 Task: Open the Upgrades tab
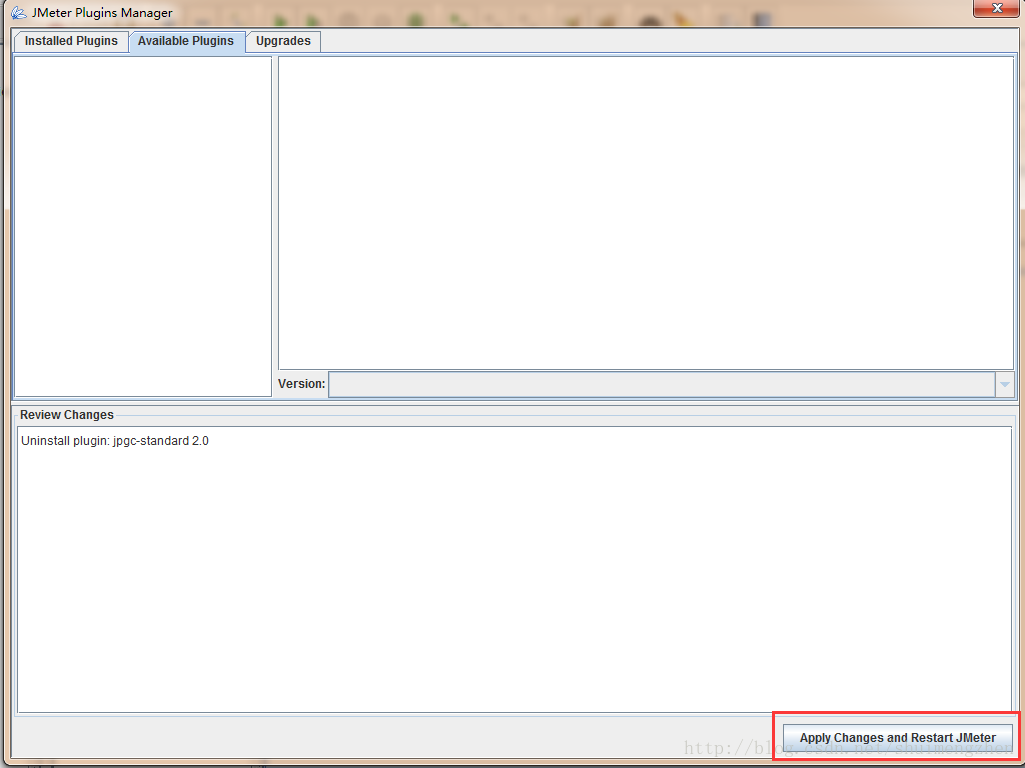283,41
